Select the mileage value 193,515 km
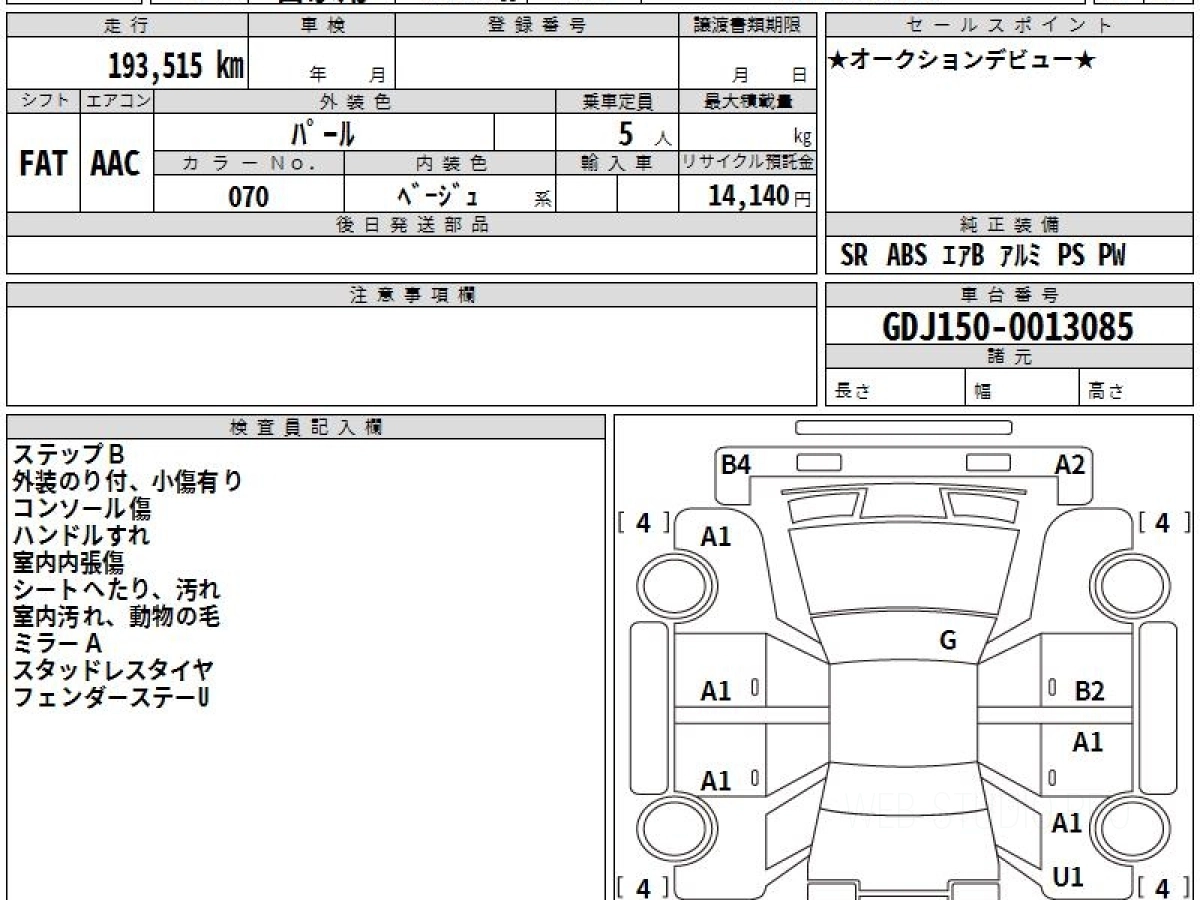 175,66
